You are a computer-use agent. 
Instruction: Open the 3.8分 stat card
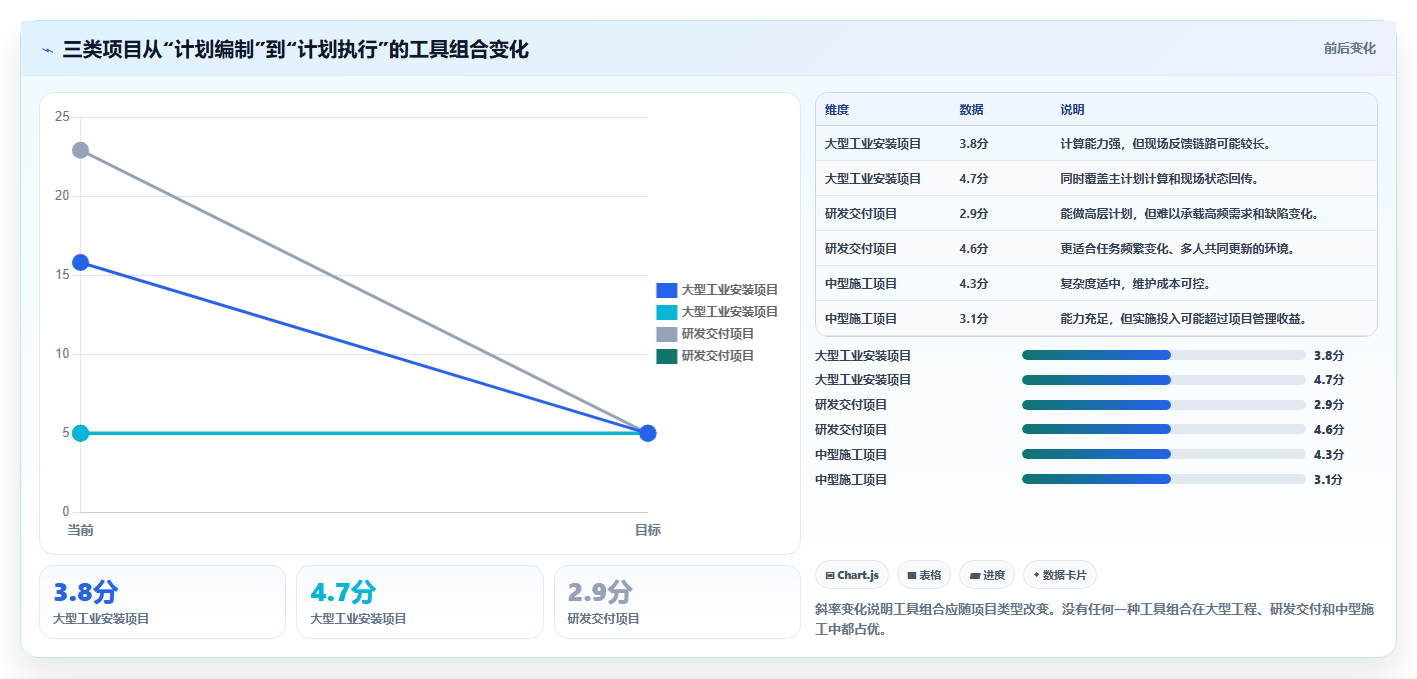pyautogui.click(x=163, y=602)
